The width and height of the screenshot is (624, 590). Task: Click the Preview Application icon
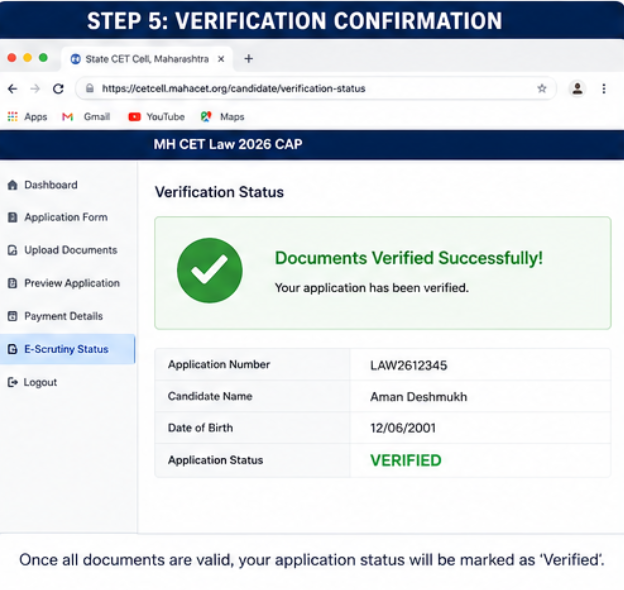click(x=13, y=283)
